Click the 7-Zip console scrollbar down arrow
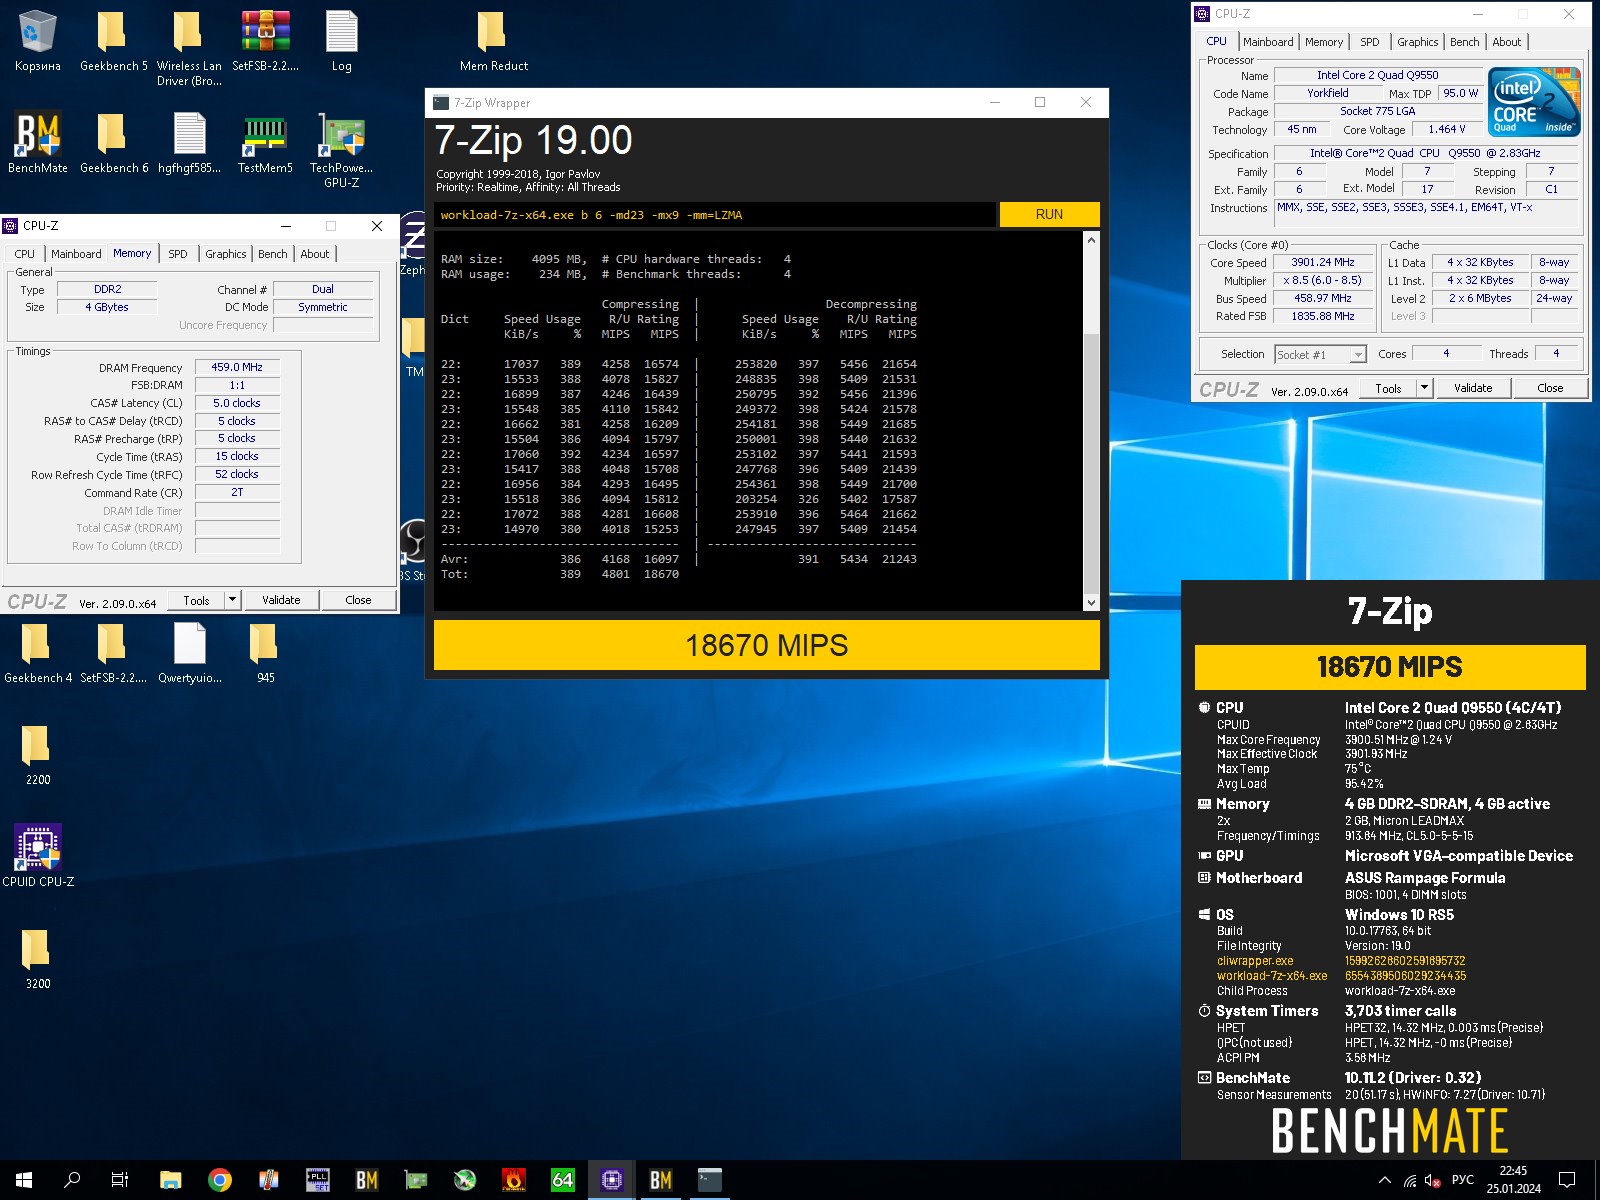Image resolution: width=1600 pixels, height=1200 pixels. click(x=1091, y=602)
